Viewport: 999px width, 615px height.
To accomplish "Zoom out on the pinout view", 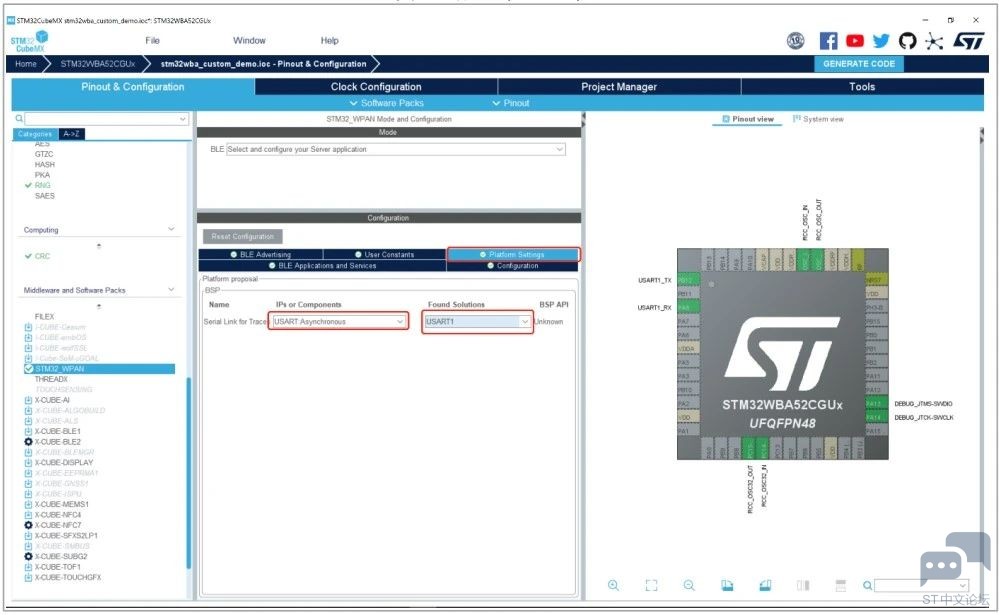I will 689,585.
